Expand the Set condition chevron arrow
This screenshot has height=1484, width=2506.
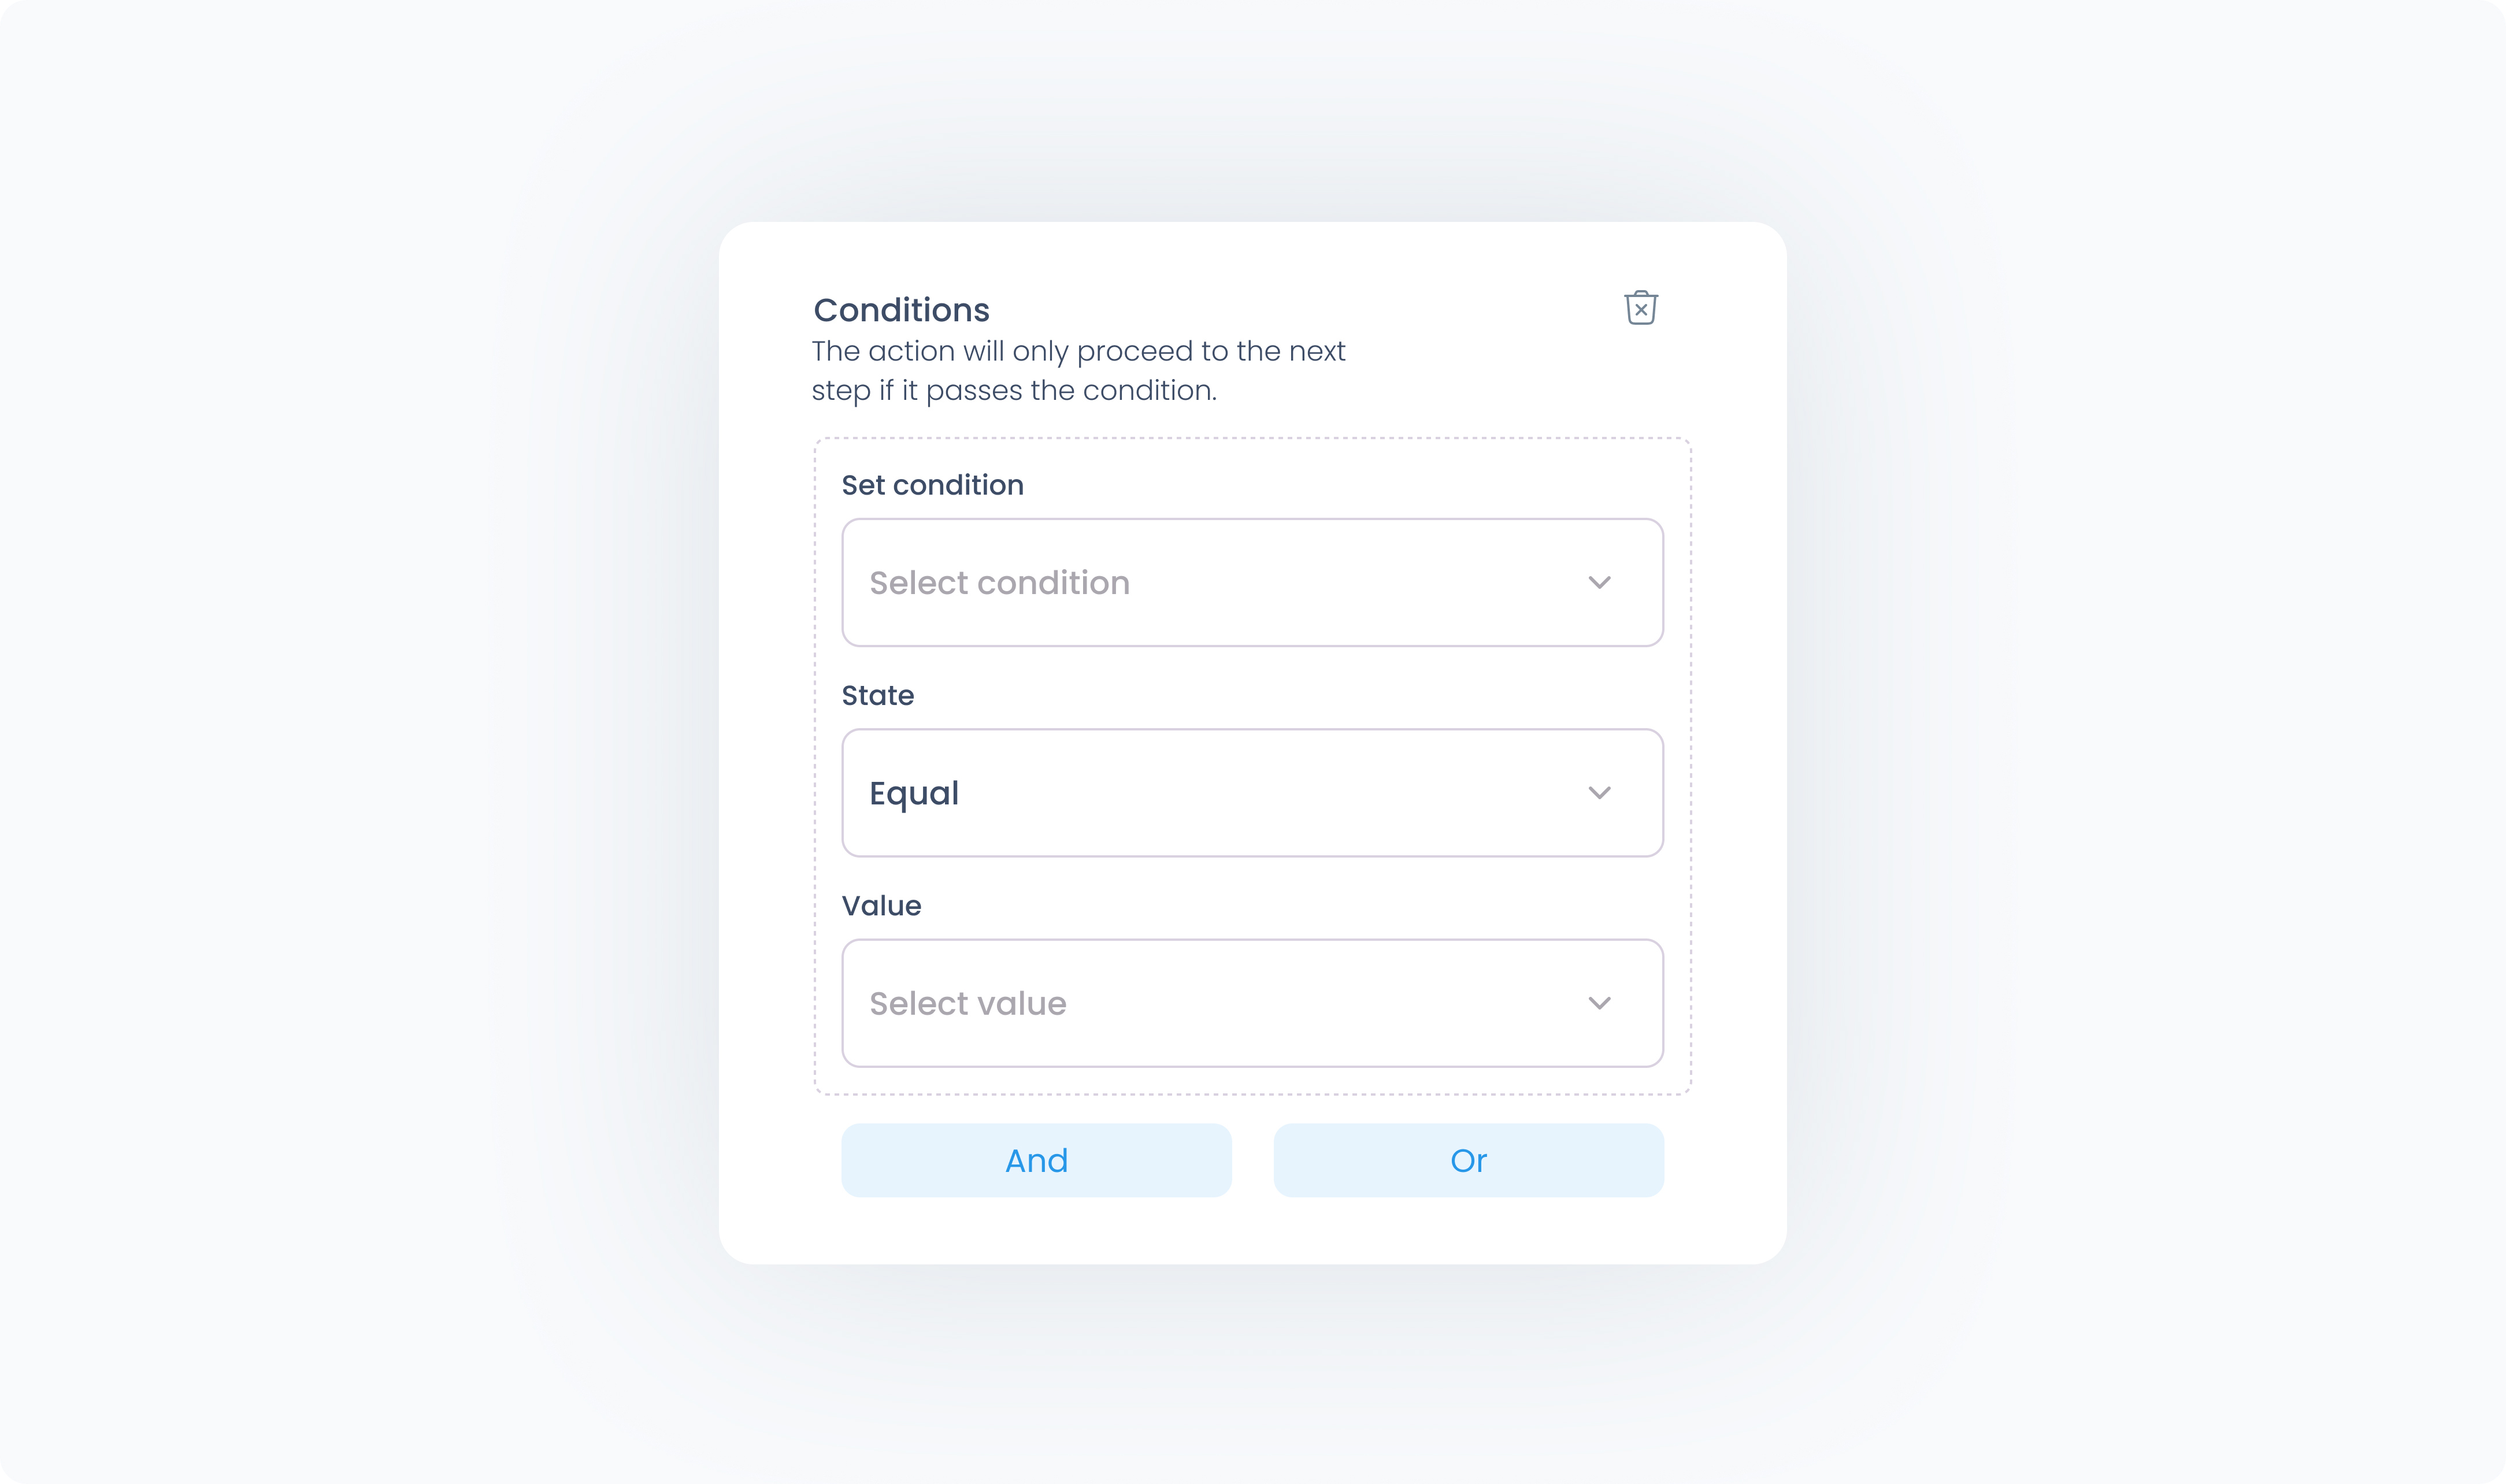click(1599, 582)
